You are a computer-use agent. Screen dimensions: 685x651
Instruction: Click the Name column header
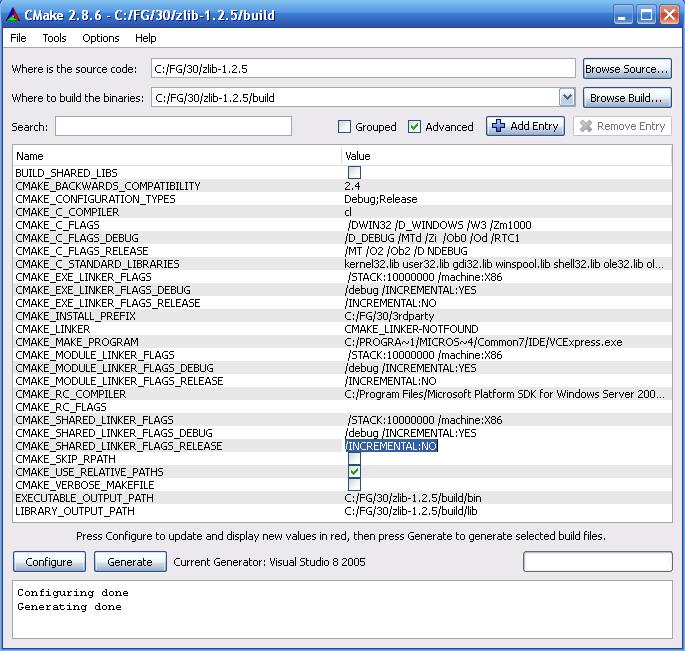[30, 156]
